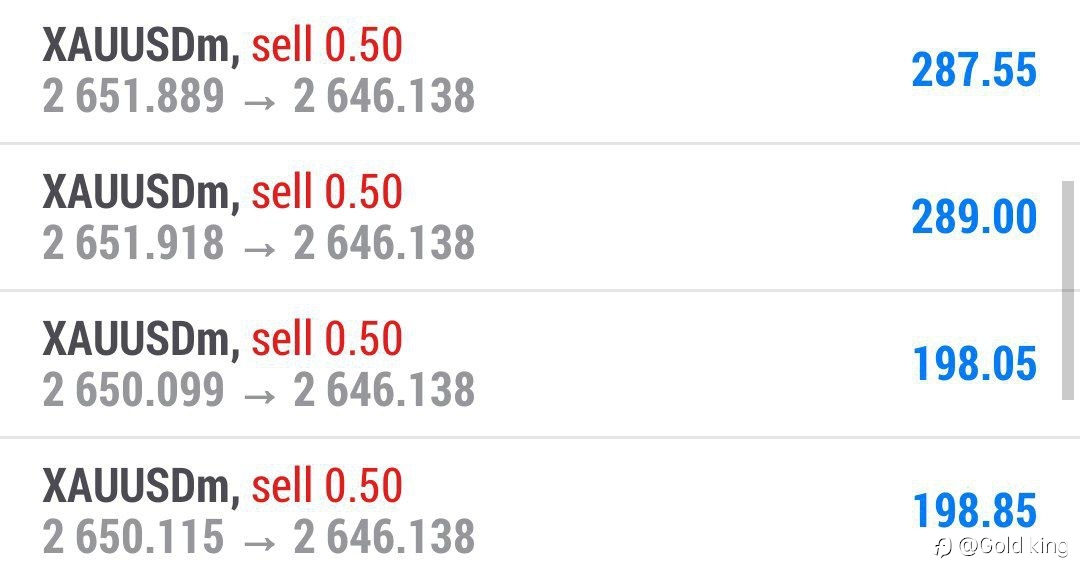1080x583 pixels.
Task: Select the trade with 198.85 profit
Action: pyautogui.click(x=540, y=511)
